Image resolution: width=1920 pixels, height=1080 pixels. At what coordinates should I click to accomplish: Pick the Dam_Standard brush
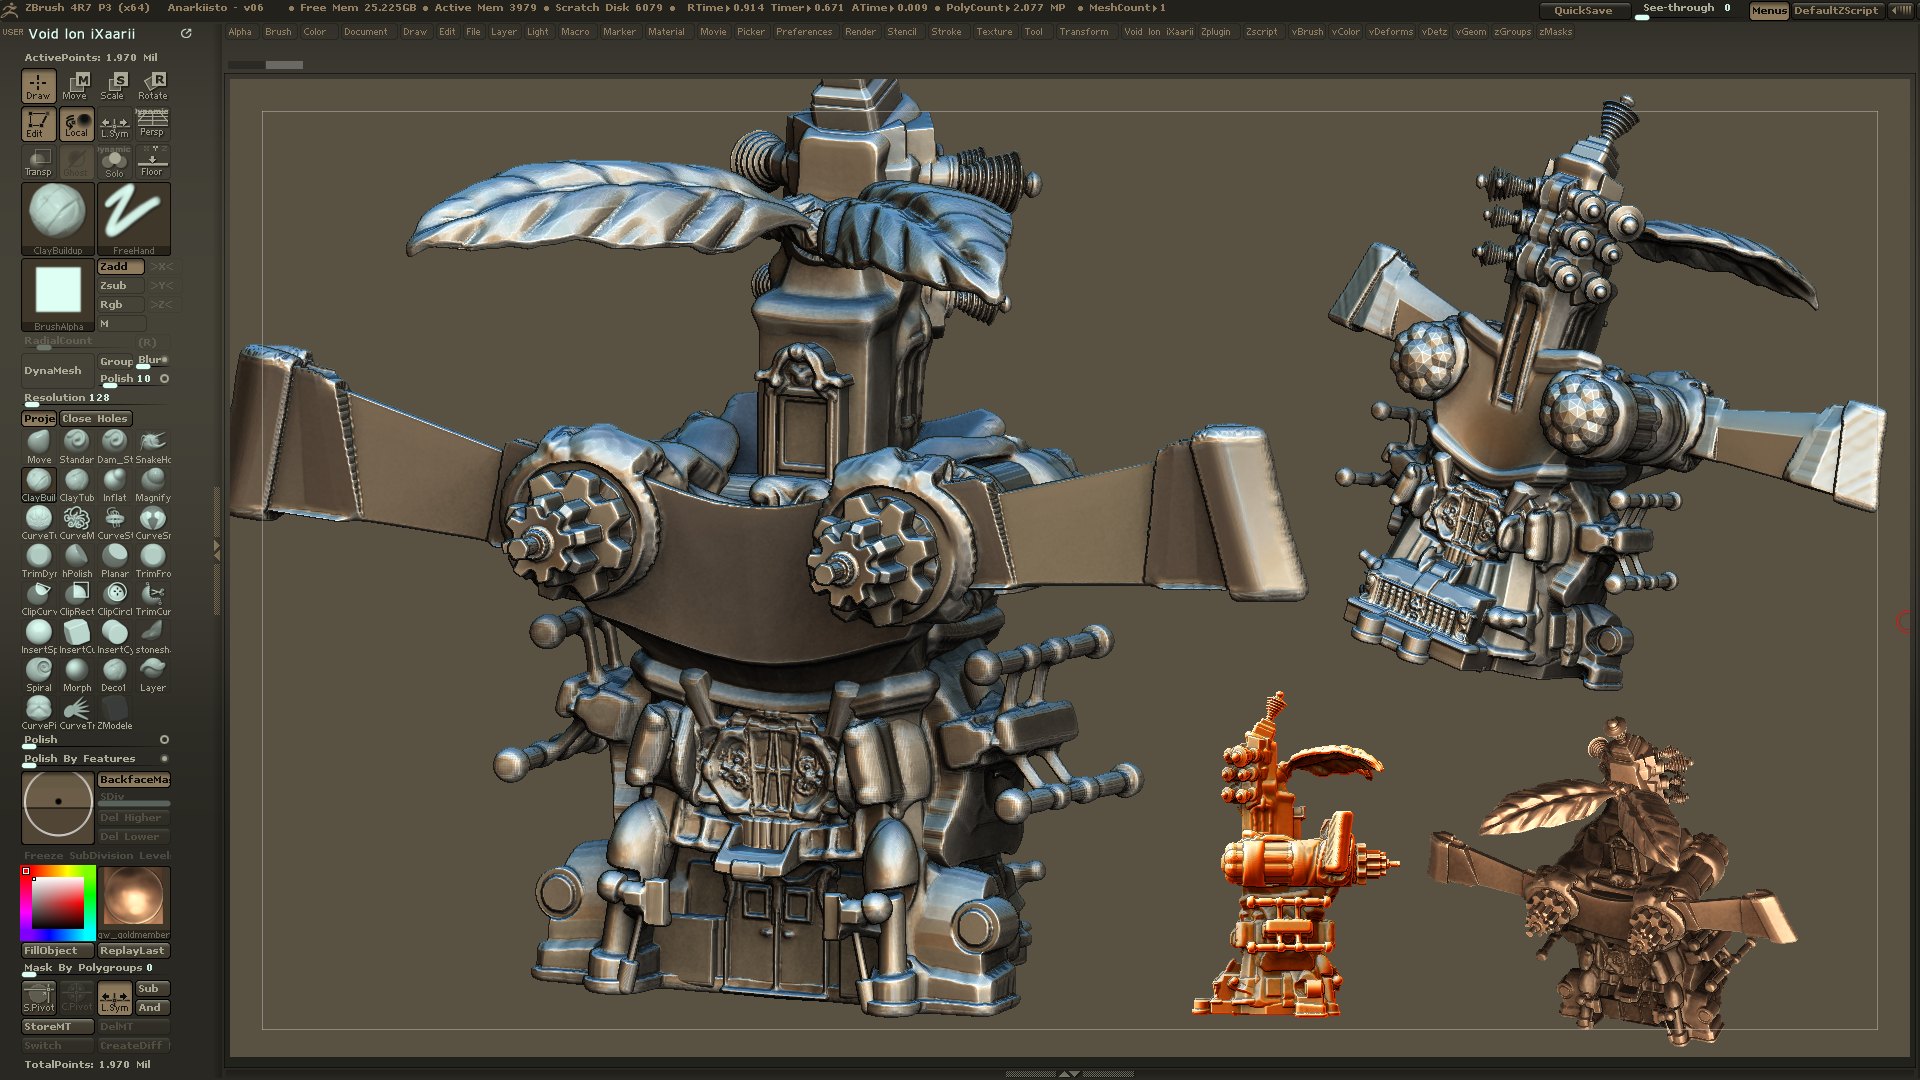coord(115,443)
